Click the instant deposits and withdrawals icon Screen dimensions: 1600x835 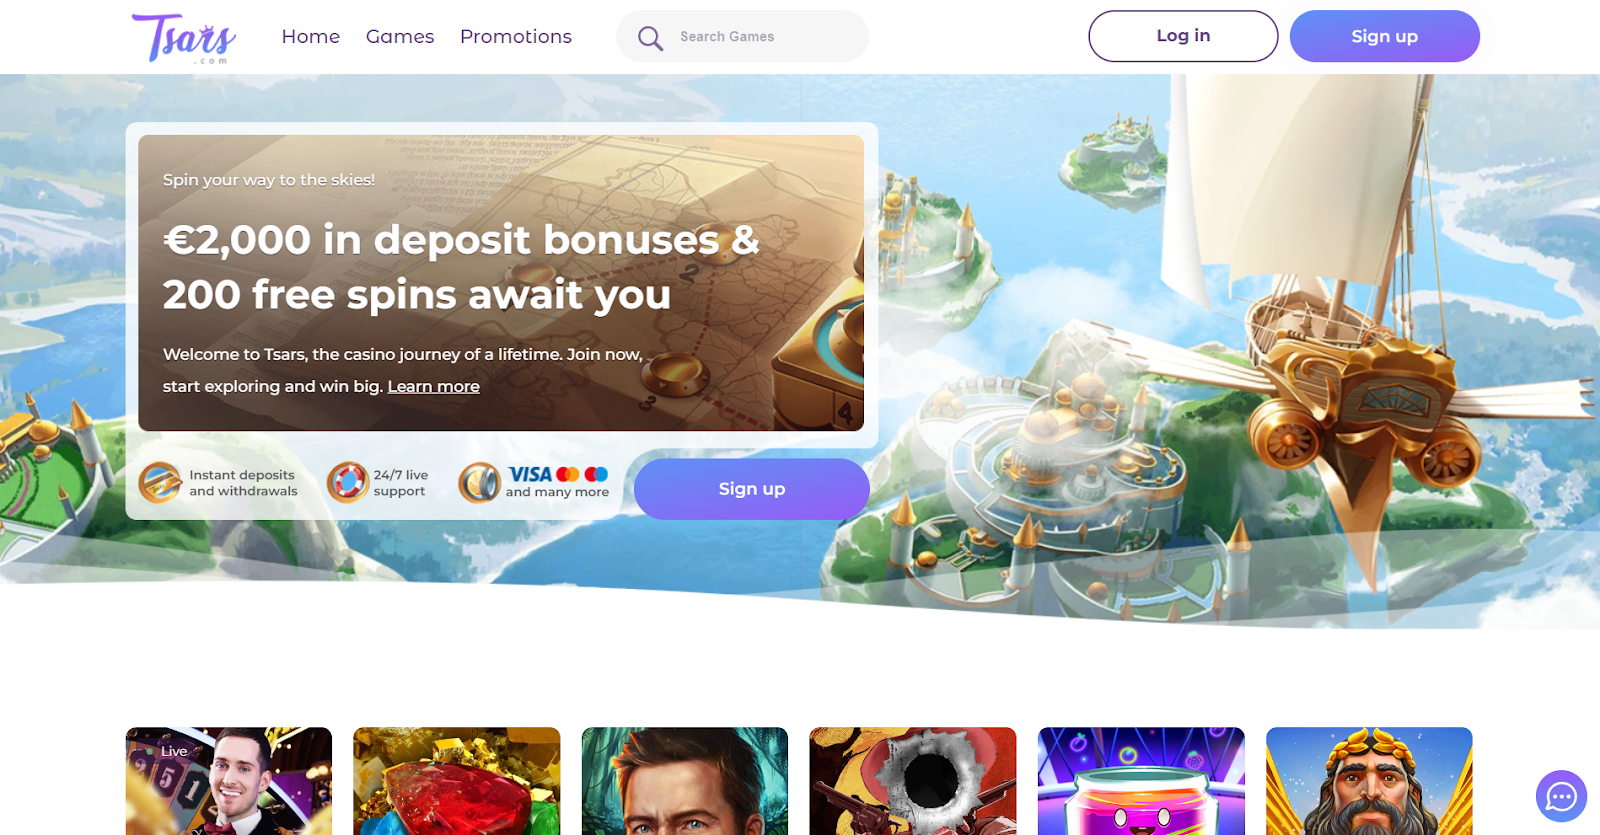160,483
